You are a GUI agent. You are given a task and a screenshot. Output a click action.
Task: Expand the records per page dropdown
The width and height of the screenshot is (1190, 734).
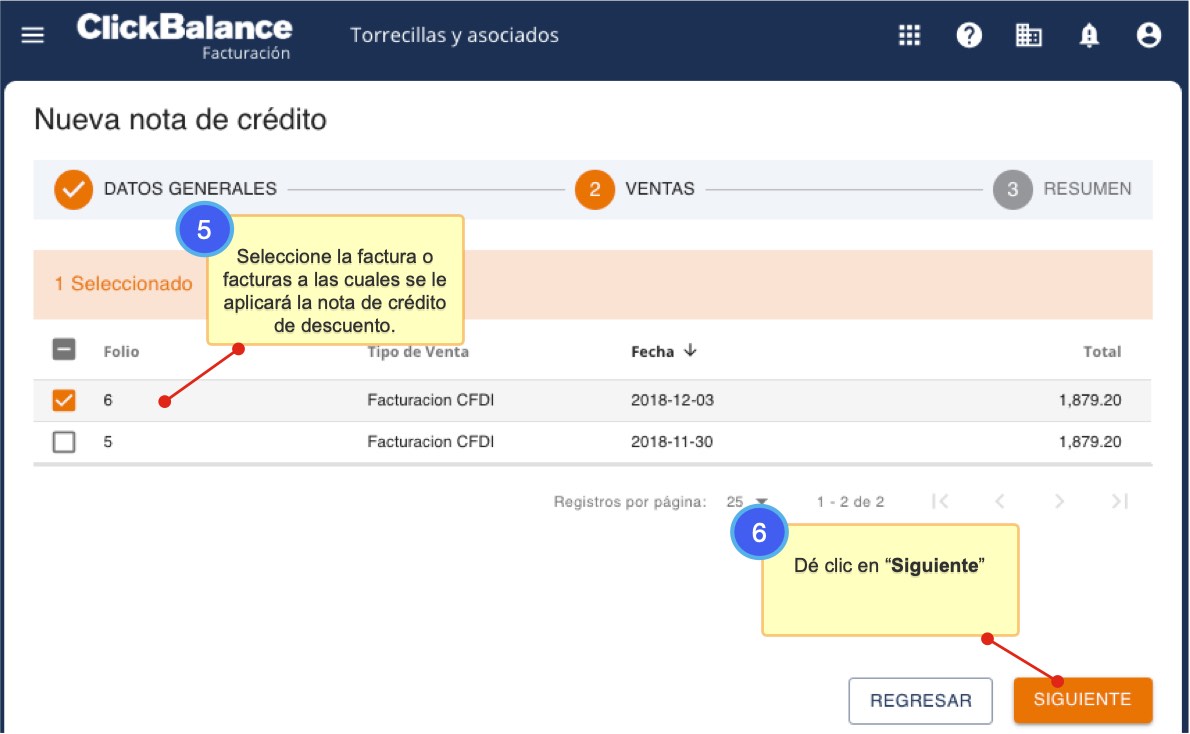pyautogui.click(x=747, y=501)
